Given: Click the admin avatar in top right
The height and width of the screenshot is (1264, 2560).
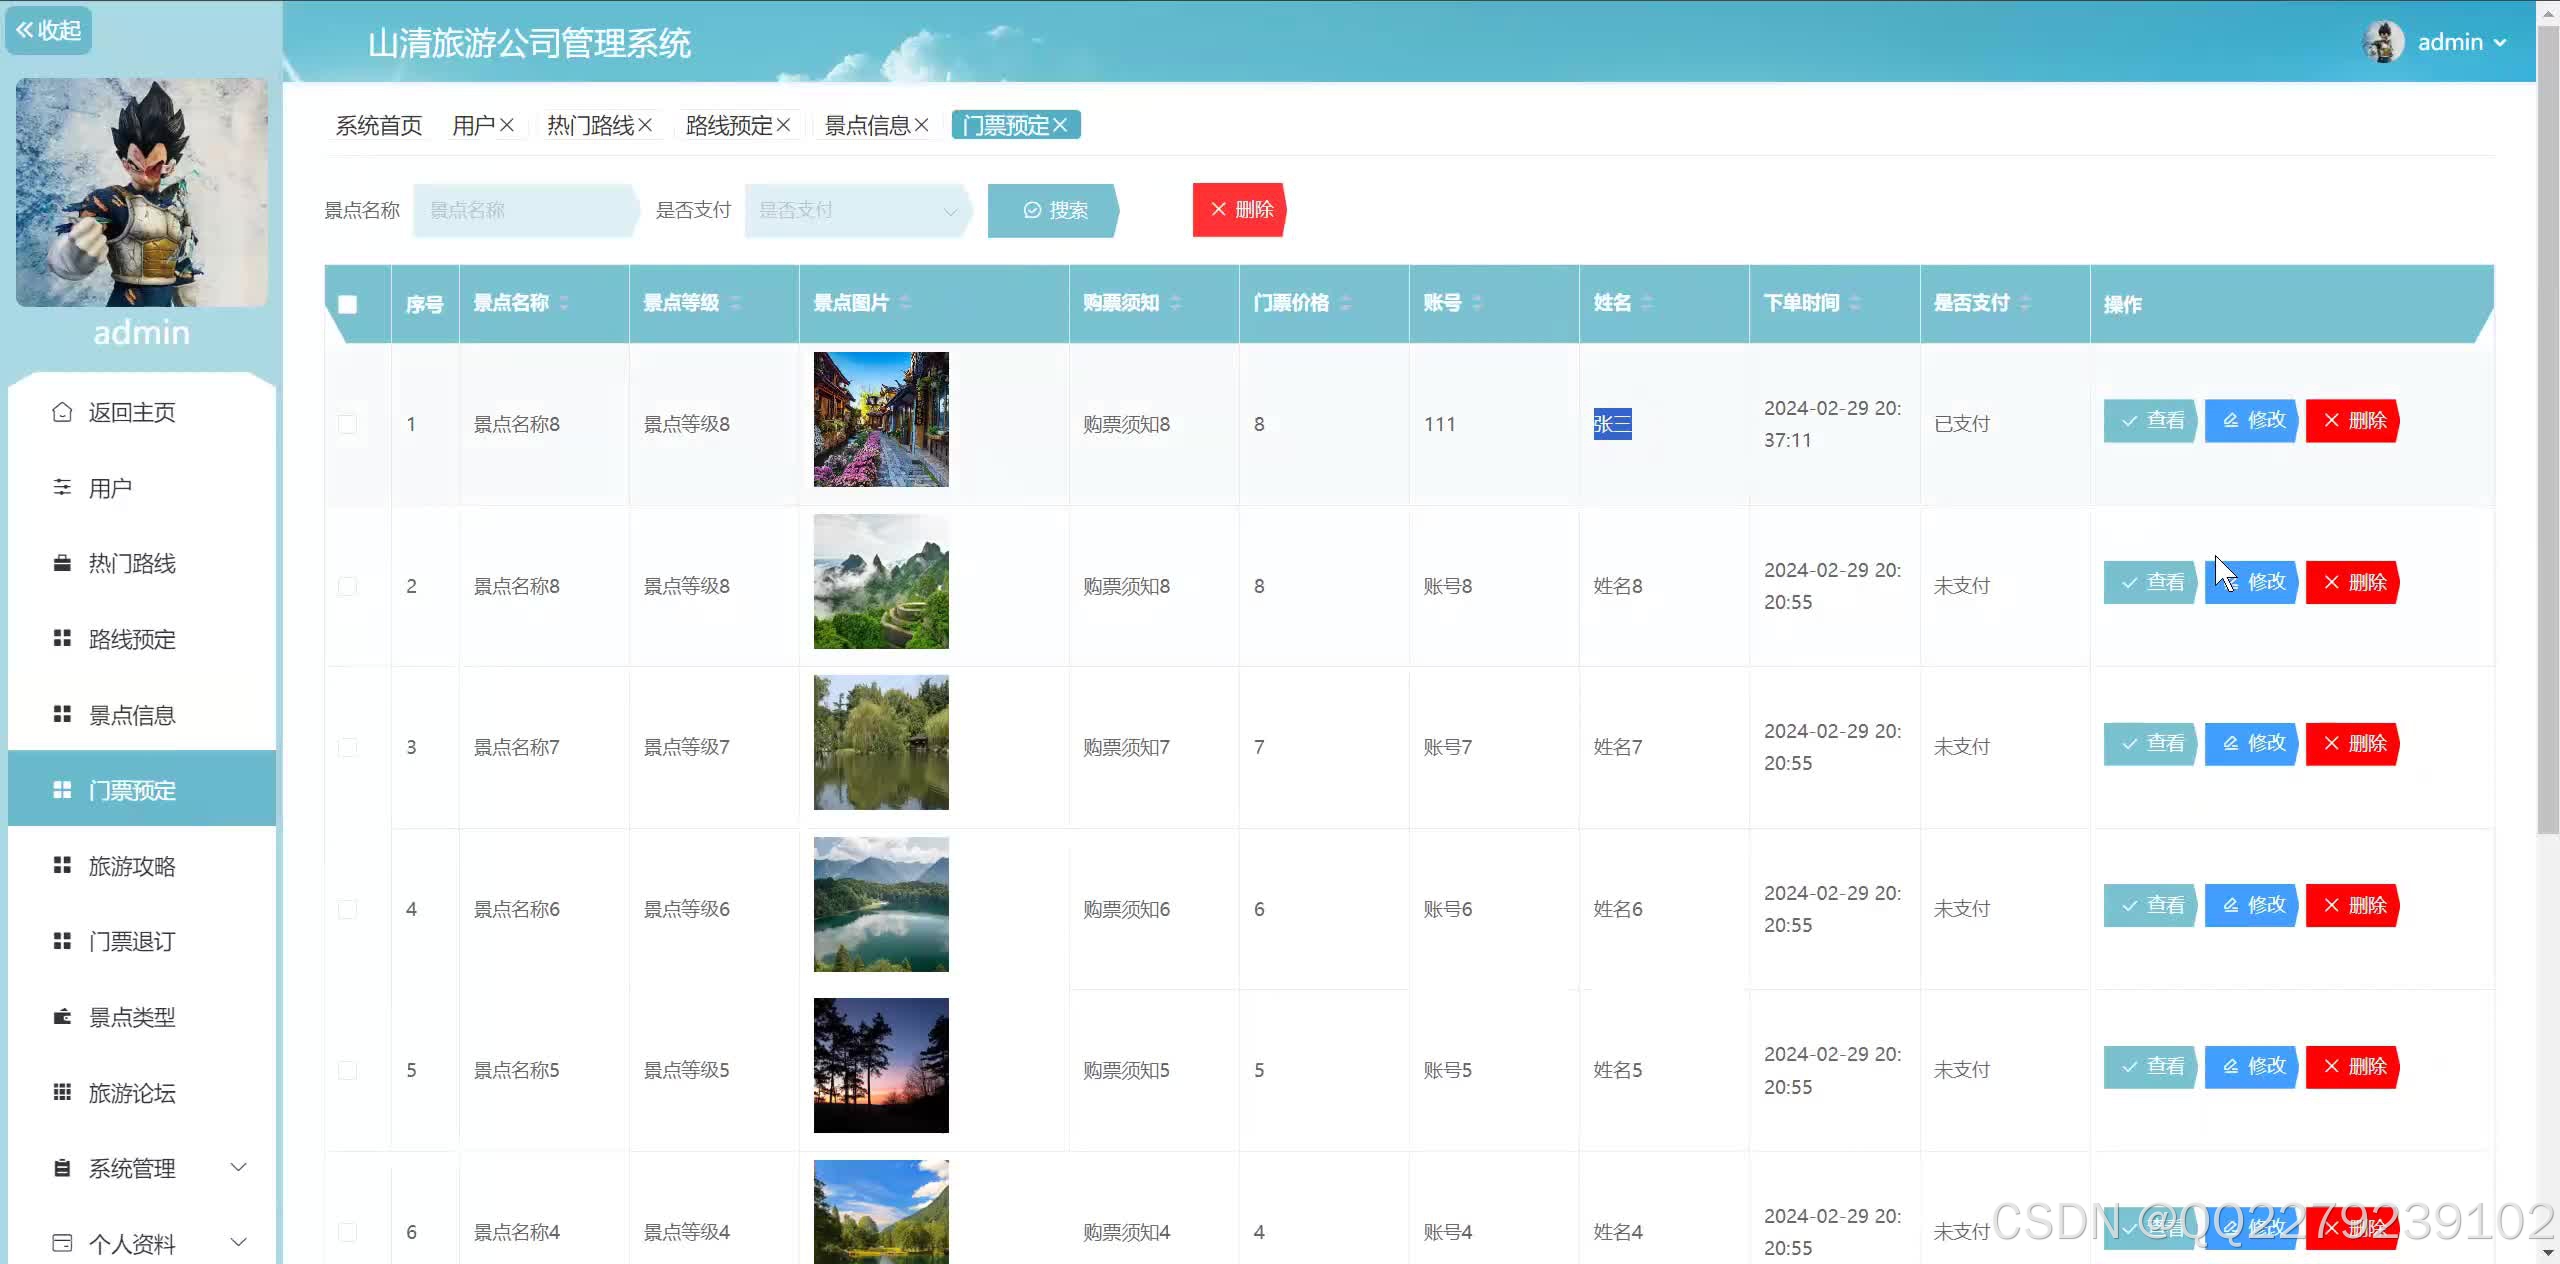Looking at the screenshot, I should click(2383, 42).
